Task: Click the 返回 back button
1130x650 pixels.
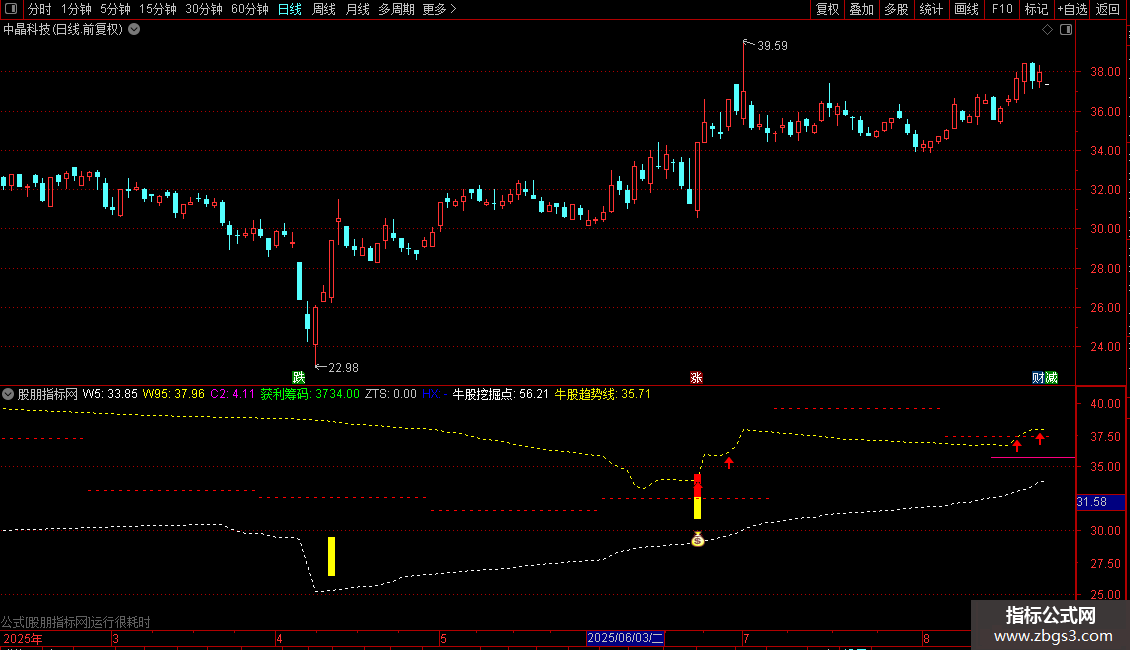Action: coord(1108,9)
